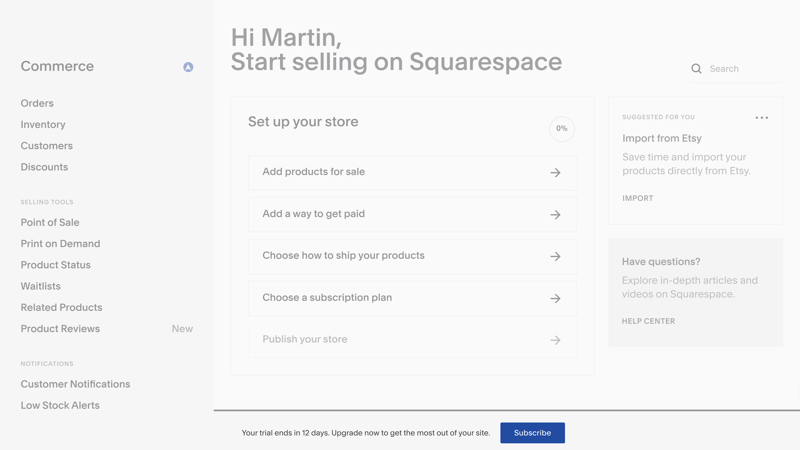The image size is (800, 450).
Task: Click the Subscribe button
Action: coord(532,433)
